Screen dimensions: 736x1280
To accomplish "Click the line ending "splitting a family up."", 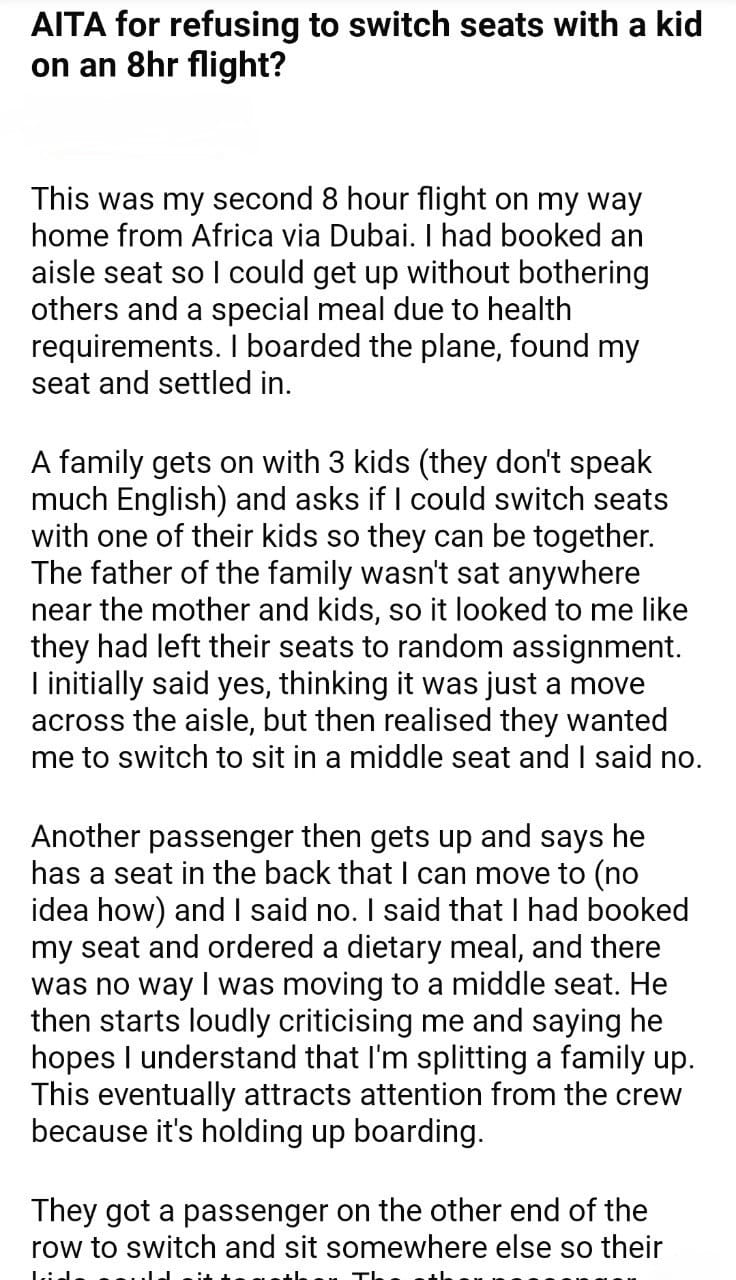I will pyautogui.click(x=356, y=1057).
